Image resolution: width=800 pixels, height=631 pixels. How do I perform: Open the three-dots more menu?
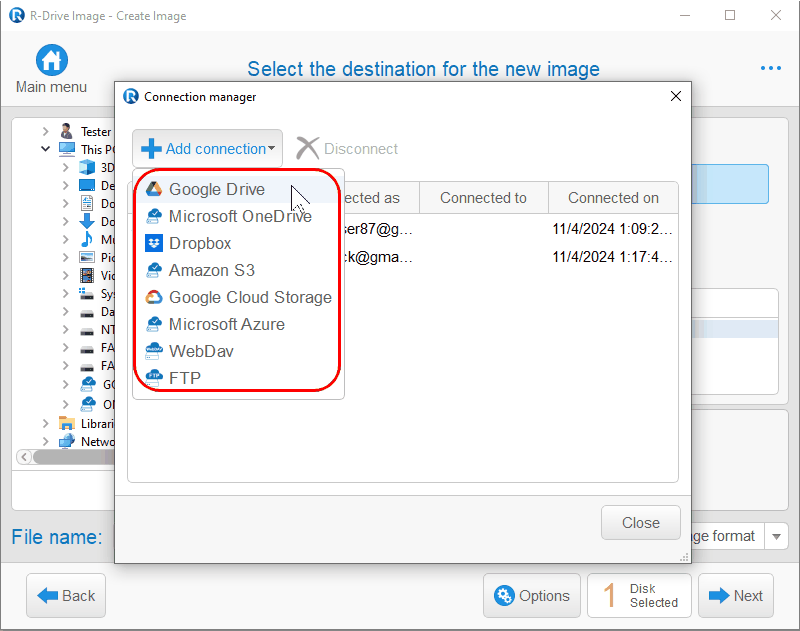770,68
